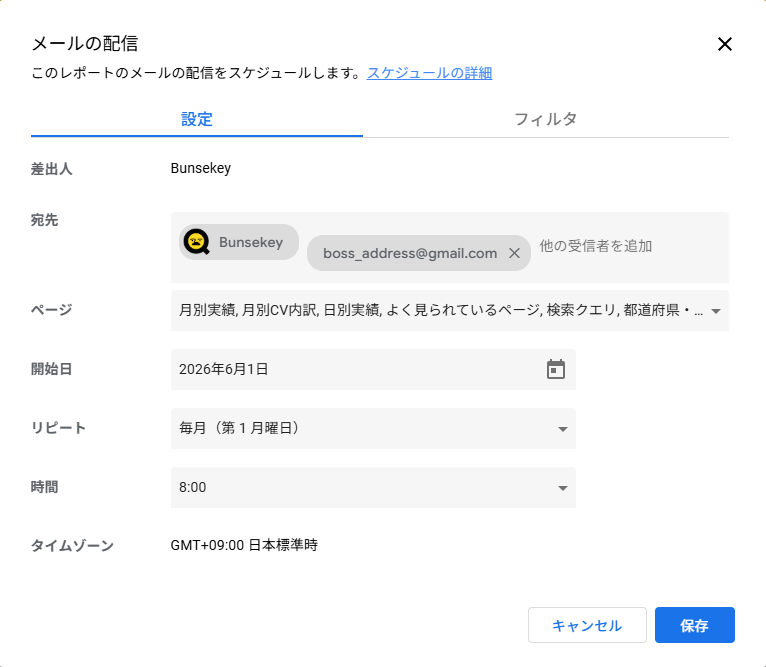Open the リピート dropdown 毎月（第1月曜日）

pyautogui.click(x=373, y=429)
